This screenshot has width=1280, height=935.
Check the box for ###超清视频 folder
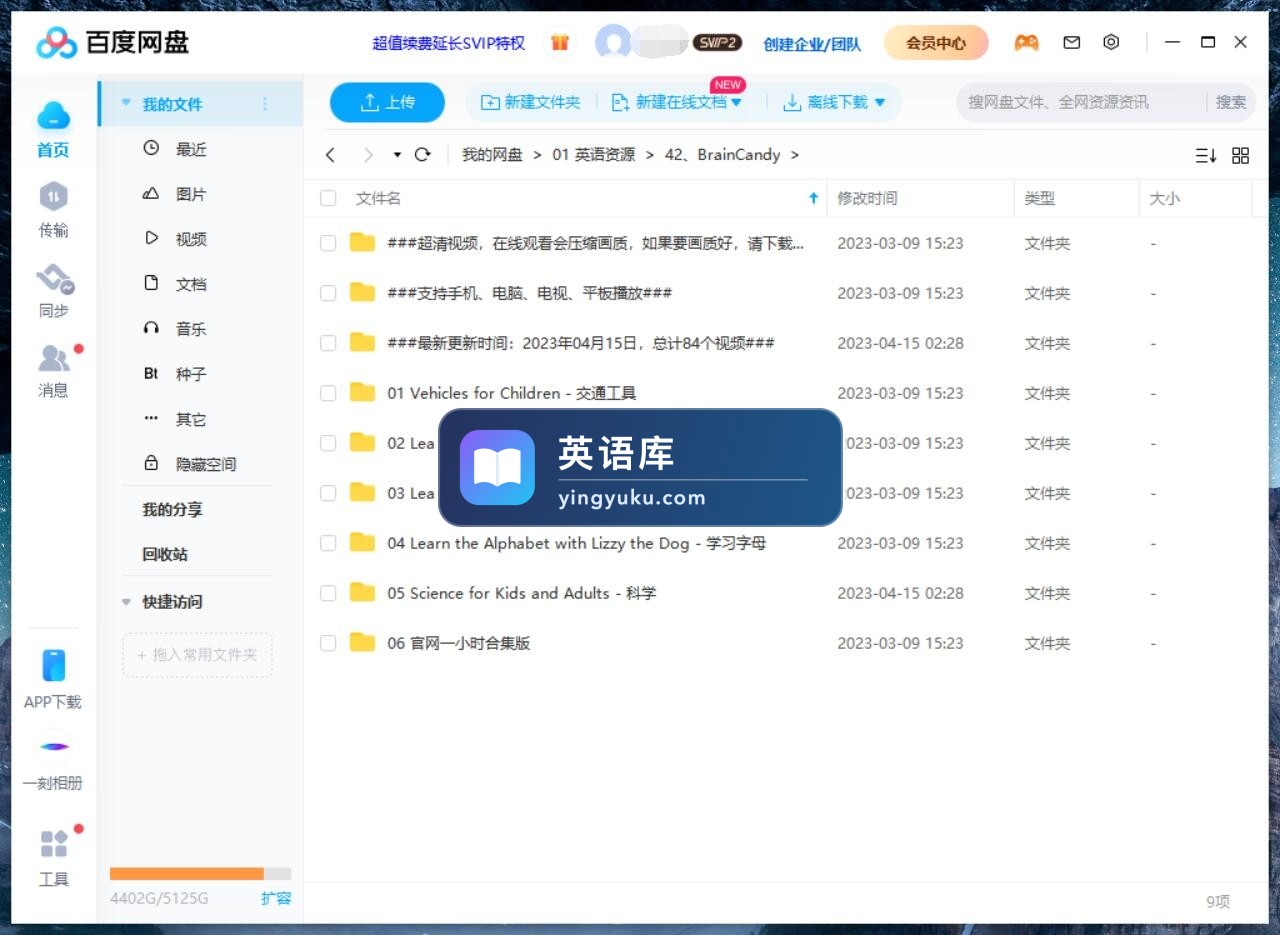pos(328,243)
